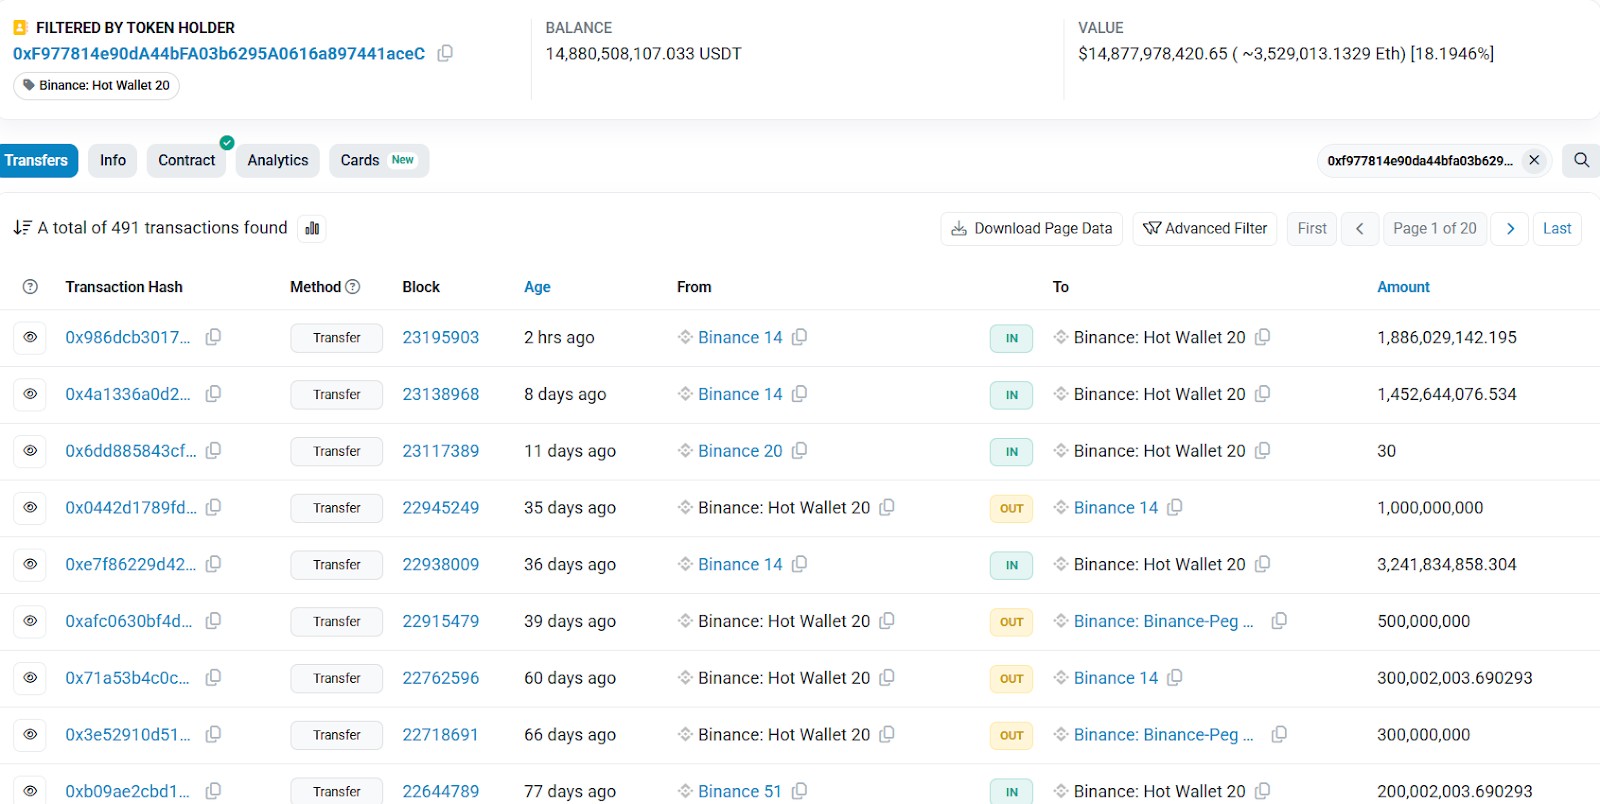This screenshot has width=1600, height=804.
Task: Copy transaction hash 0x3e52910d51
Action: click(213, 735)
